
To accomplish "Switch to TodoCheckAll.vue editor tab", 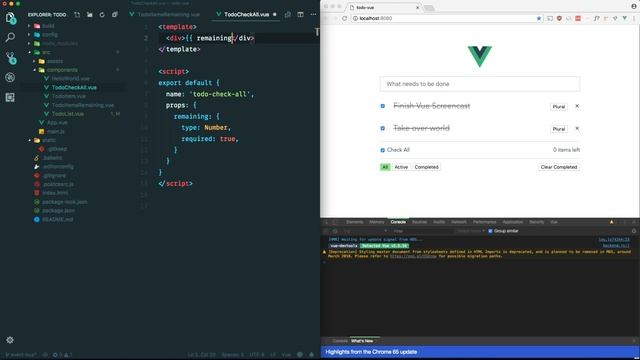I will 247,14.
